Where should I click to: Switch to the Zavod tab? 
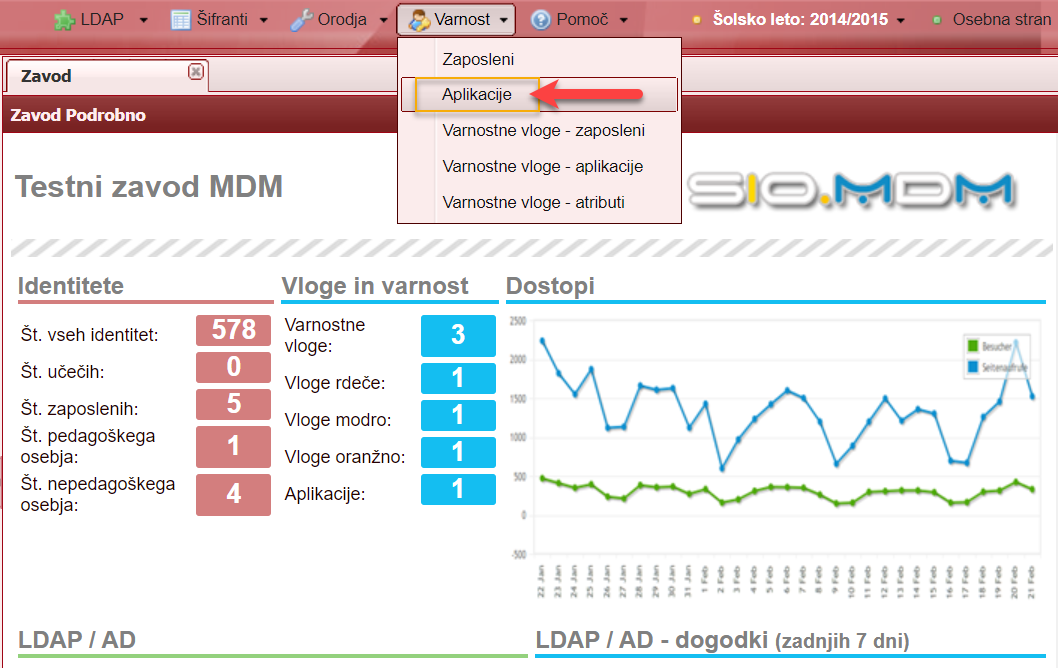(x=47, y=76)
